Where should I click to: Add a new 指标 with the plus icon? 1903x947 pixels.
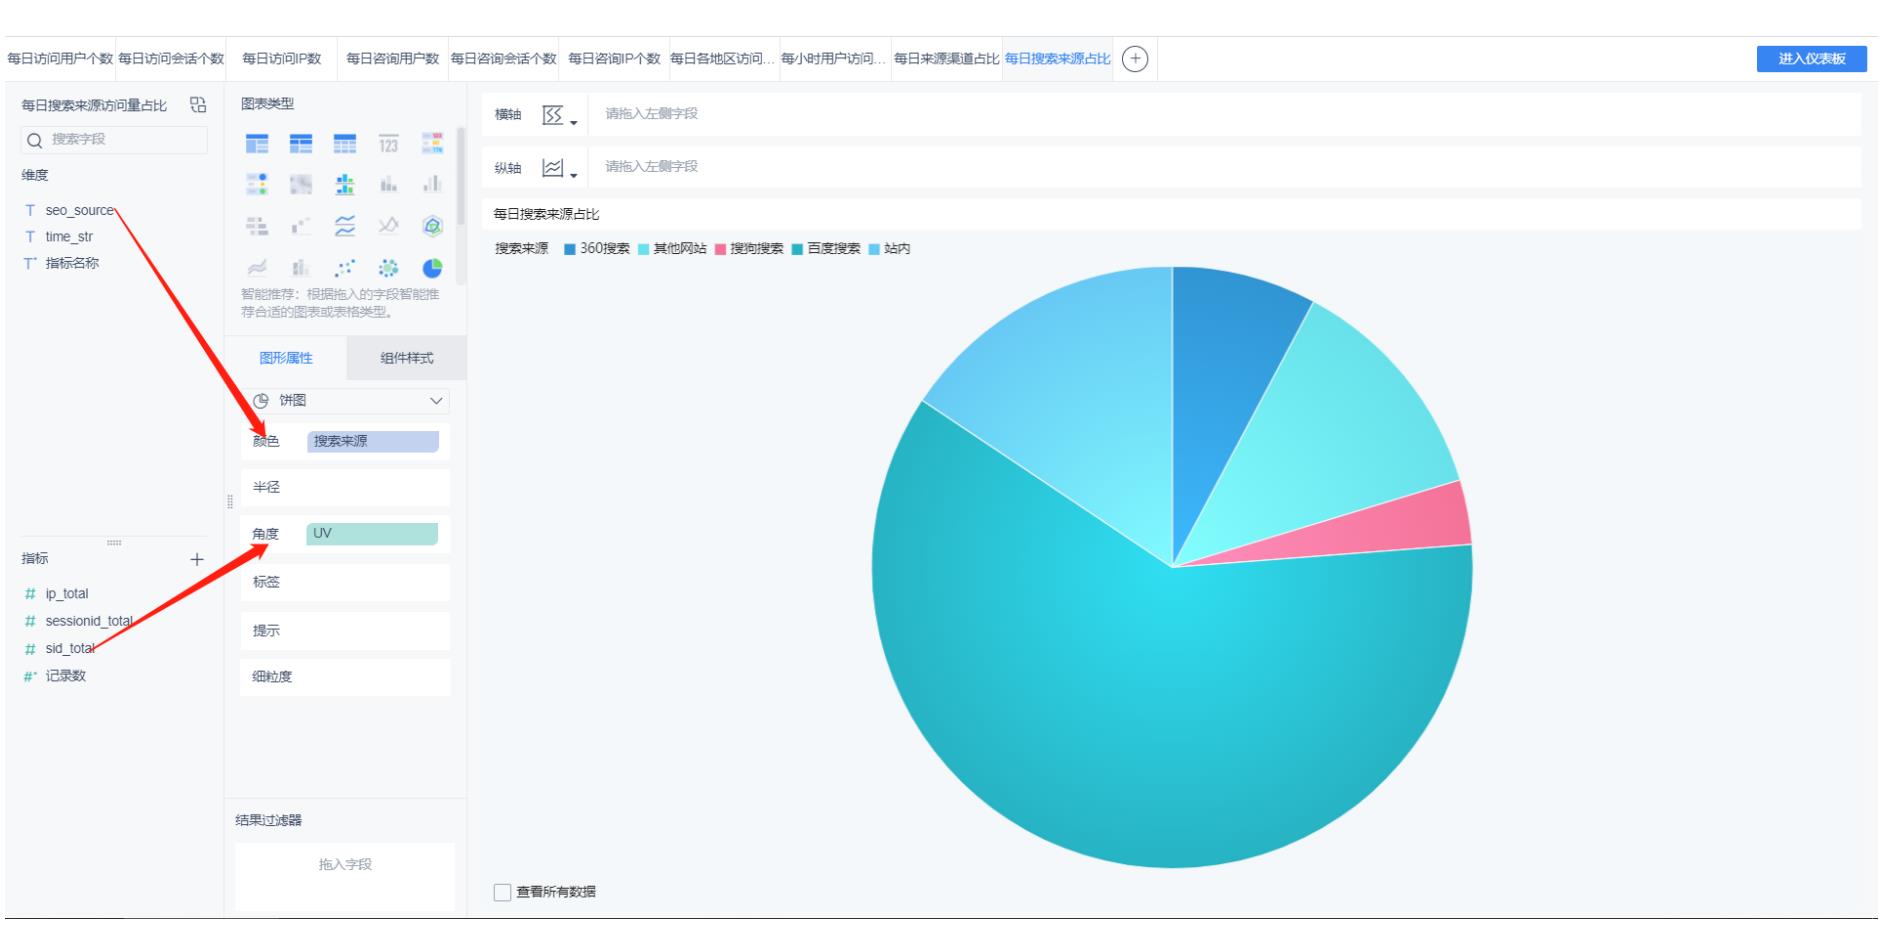click(197, 559)
